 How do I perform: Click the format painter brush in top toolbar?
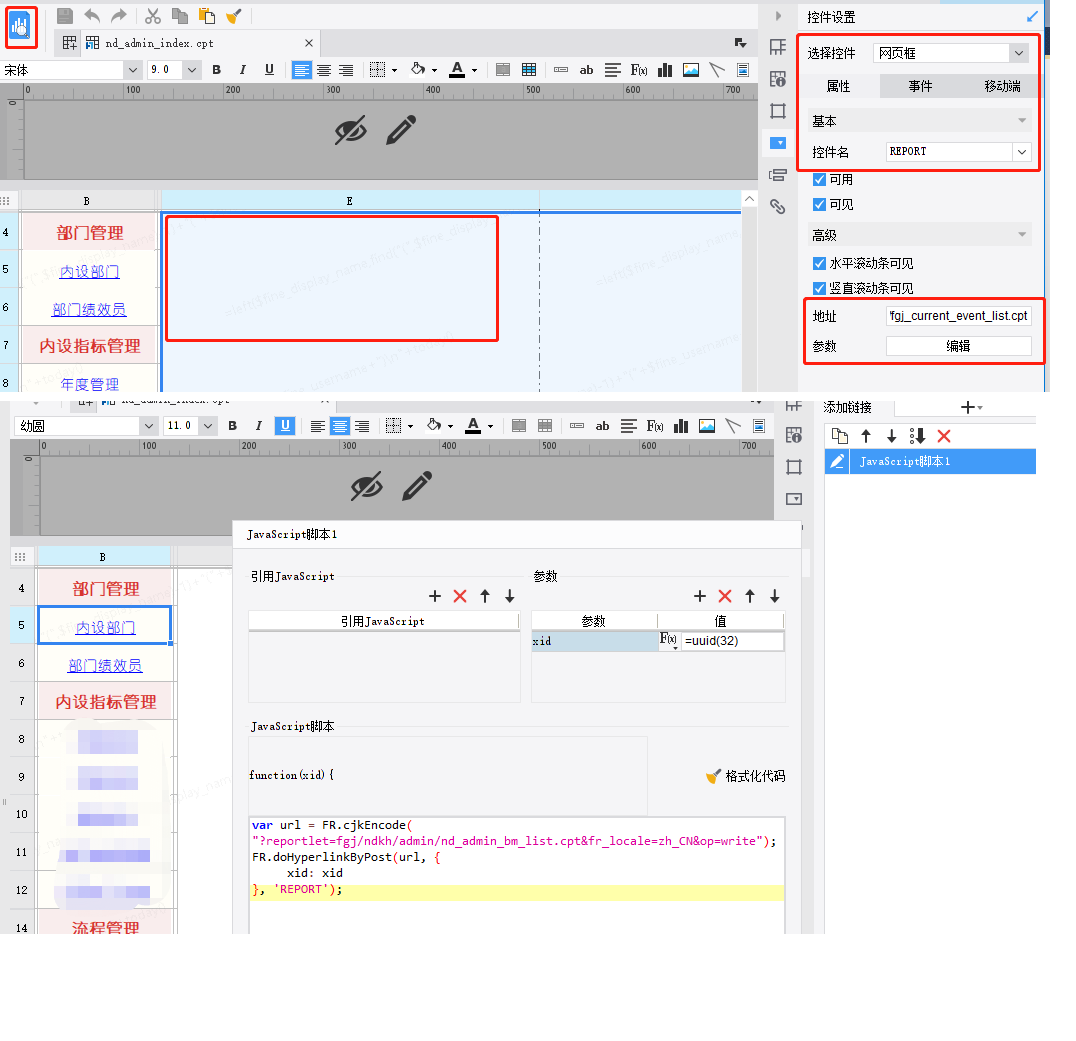click(233, 16)
